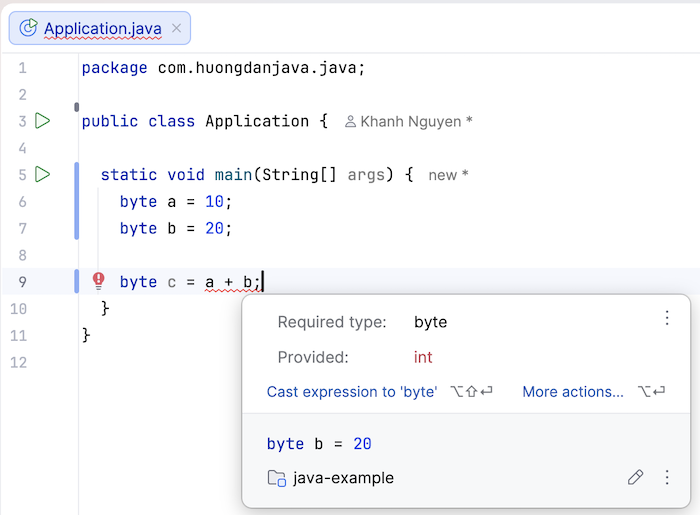Click the 'package' keyword on line 1
The image size is (700, 515).
tap(114, 68)
